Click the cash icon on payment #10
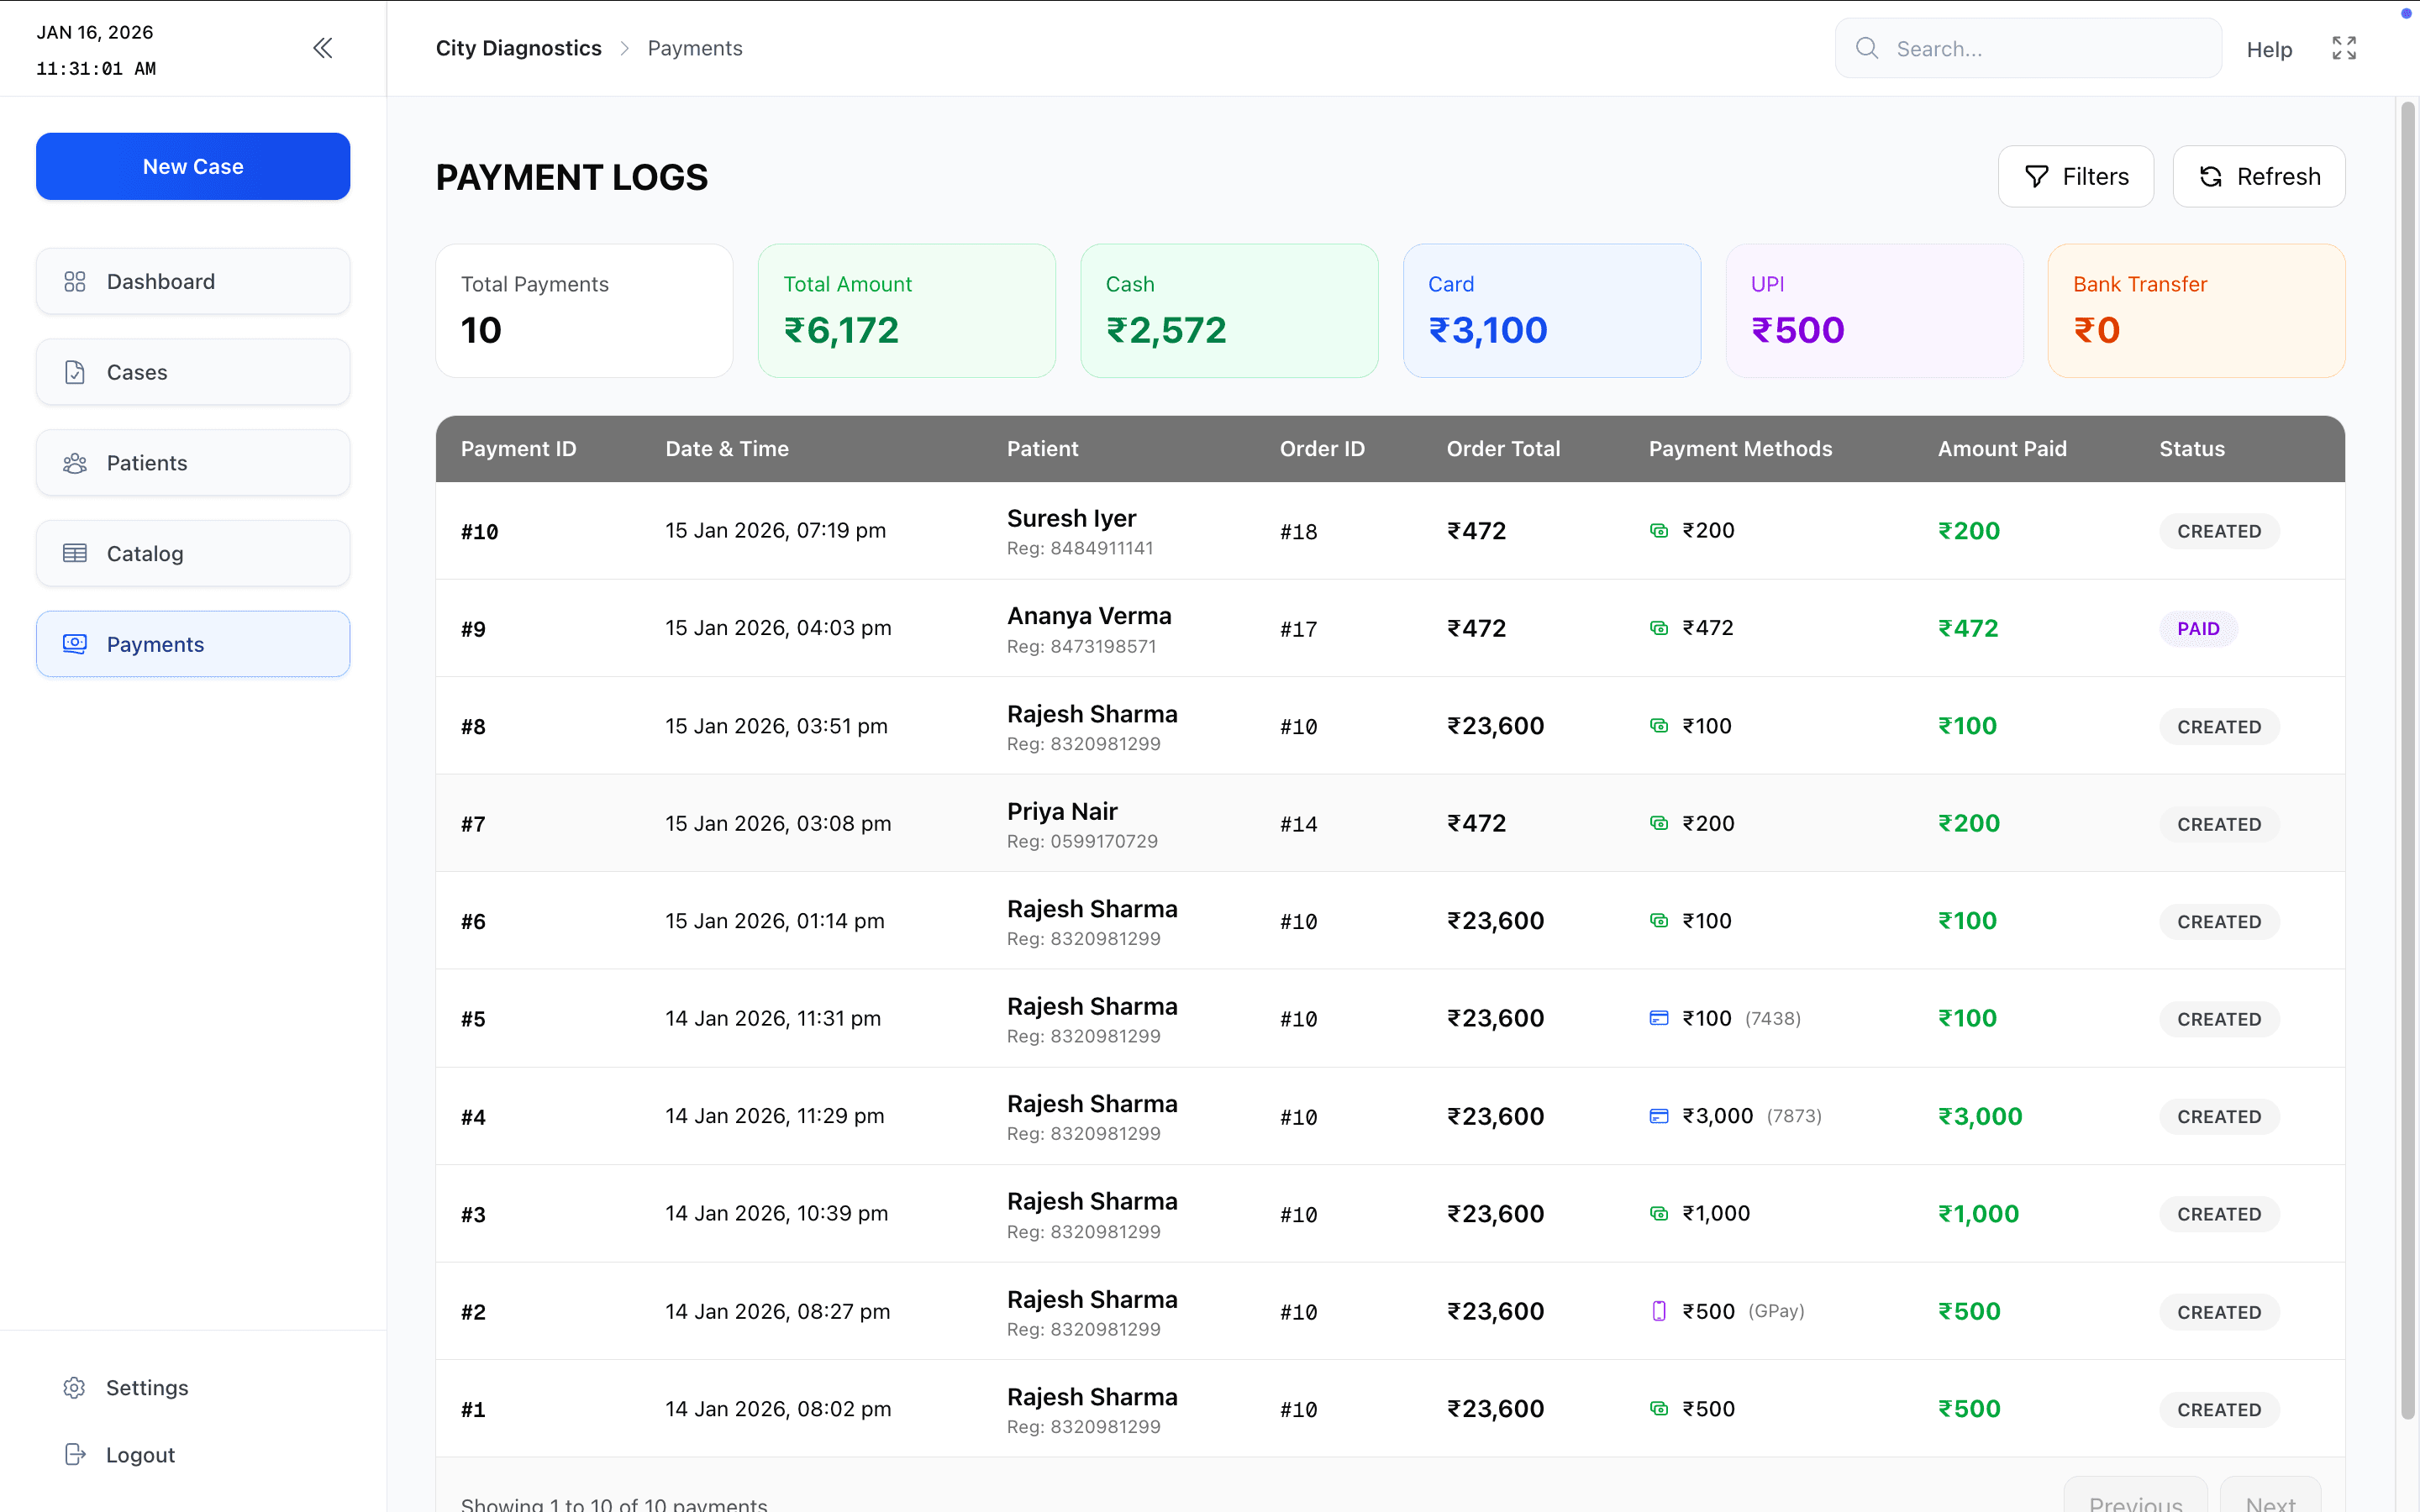 click(x=1658, y=531)
